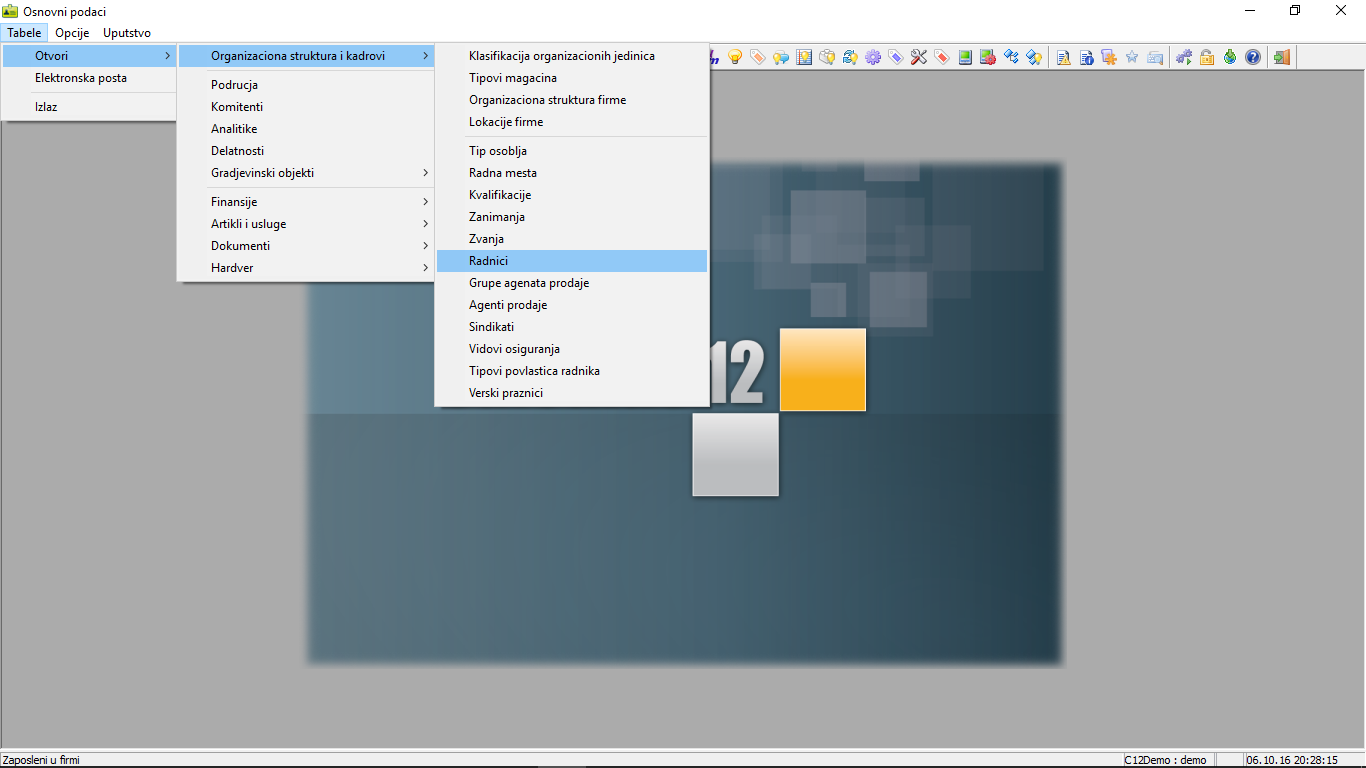Open the Opcije menu

click(x=72, y=33)
